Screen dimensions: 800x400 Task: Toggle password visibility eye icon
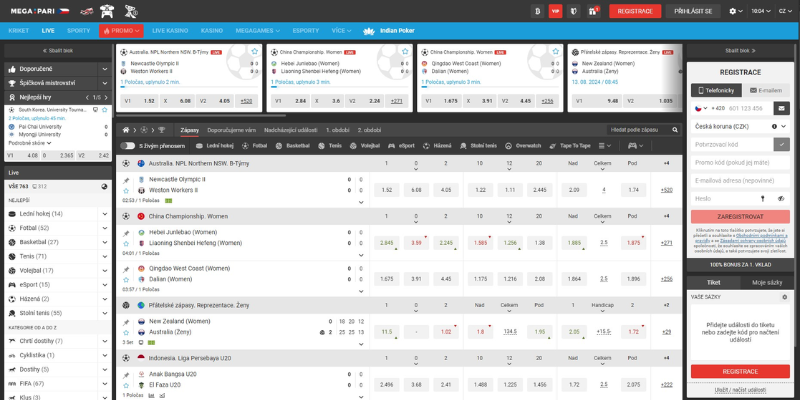[x=781, y=199]
